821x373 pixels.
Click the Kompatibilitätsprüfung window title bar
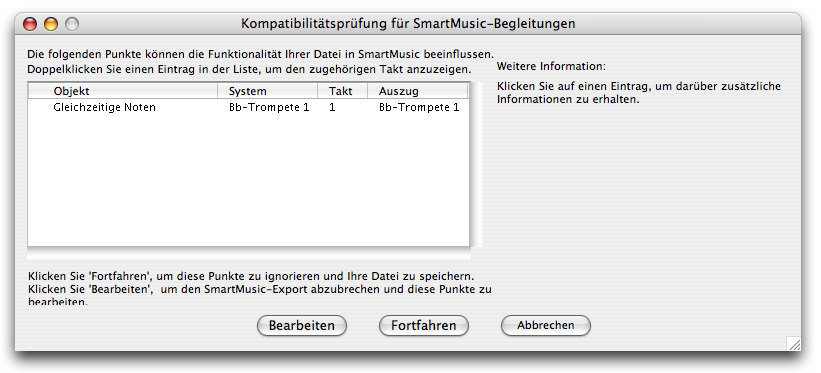(408, 24)
